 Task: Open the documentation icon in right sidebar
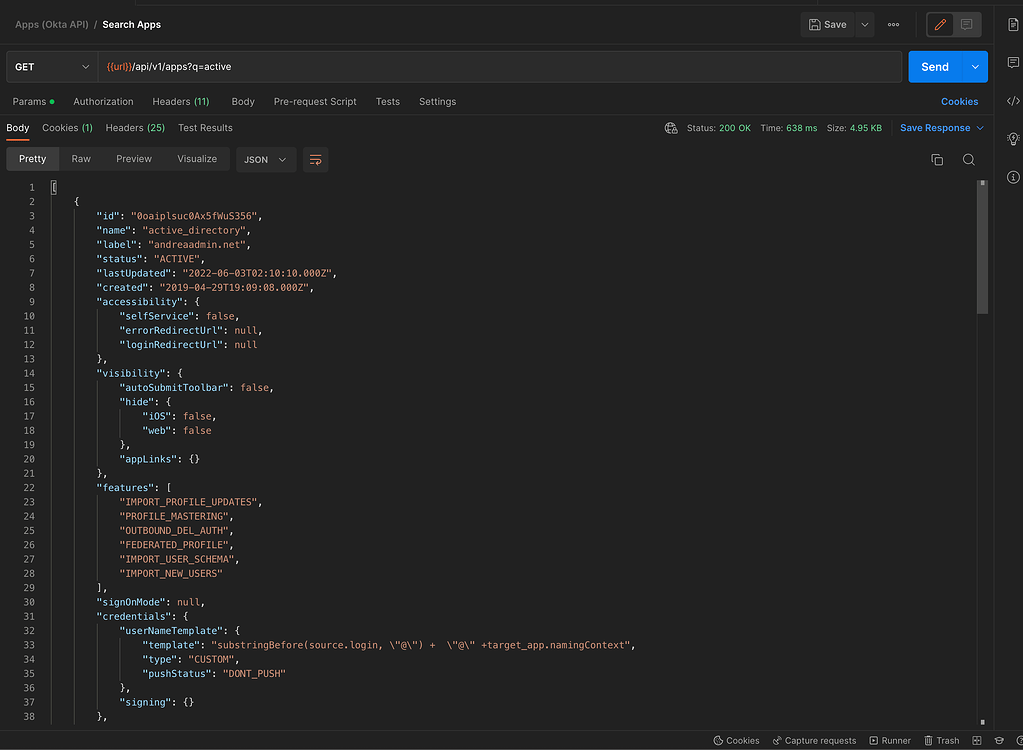(x=1013, y=24)
